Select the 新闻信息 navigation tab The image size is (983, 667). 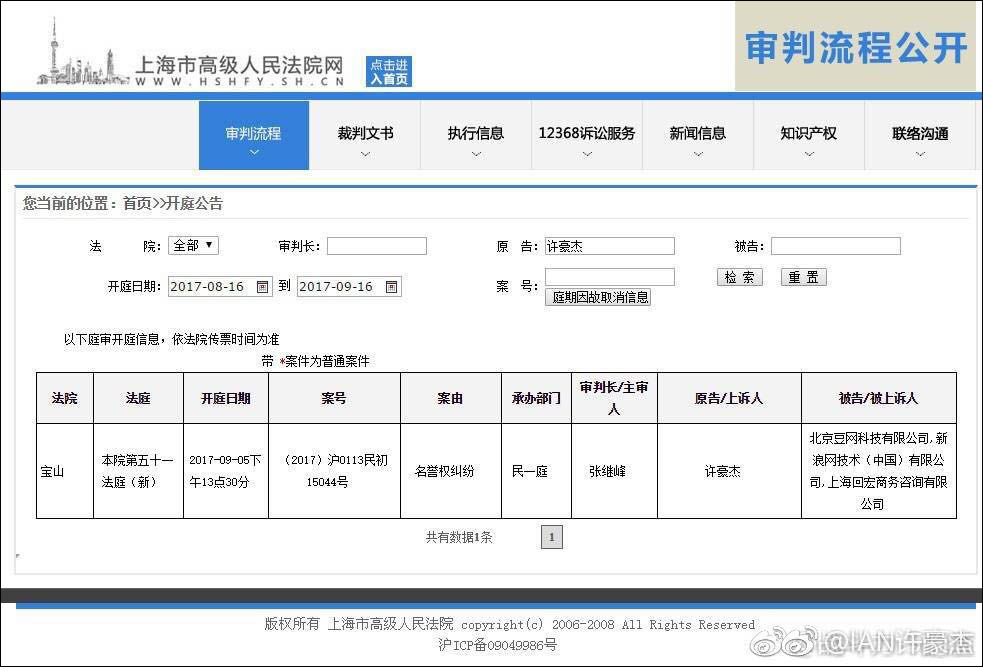696,131
